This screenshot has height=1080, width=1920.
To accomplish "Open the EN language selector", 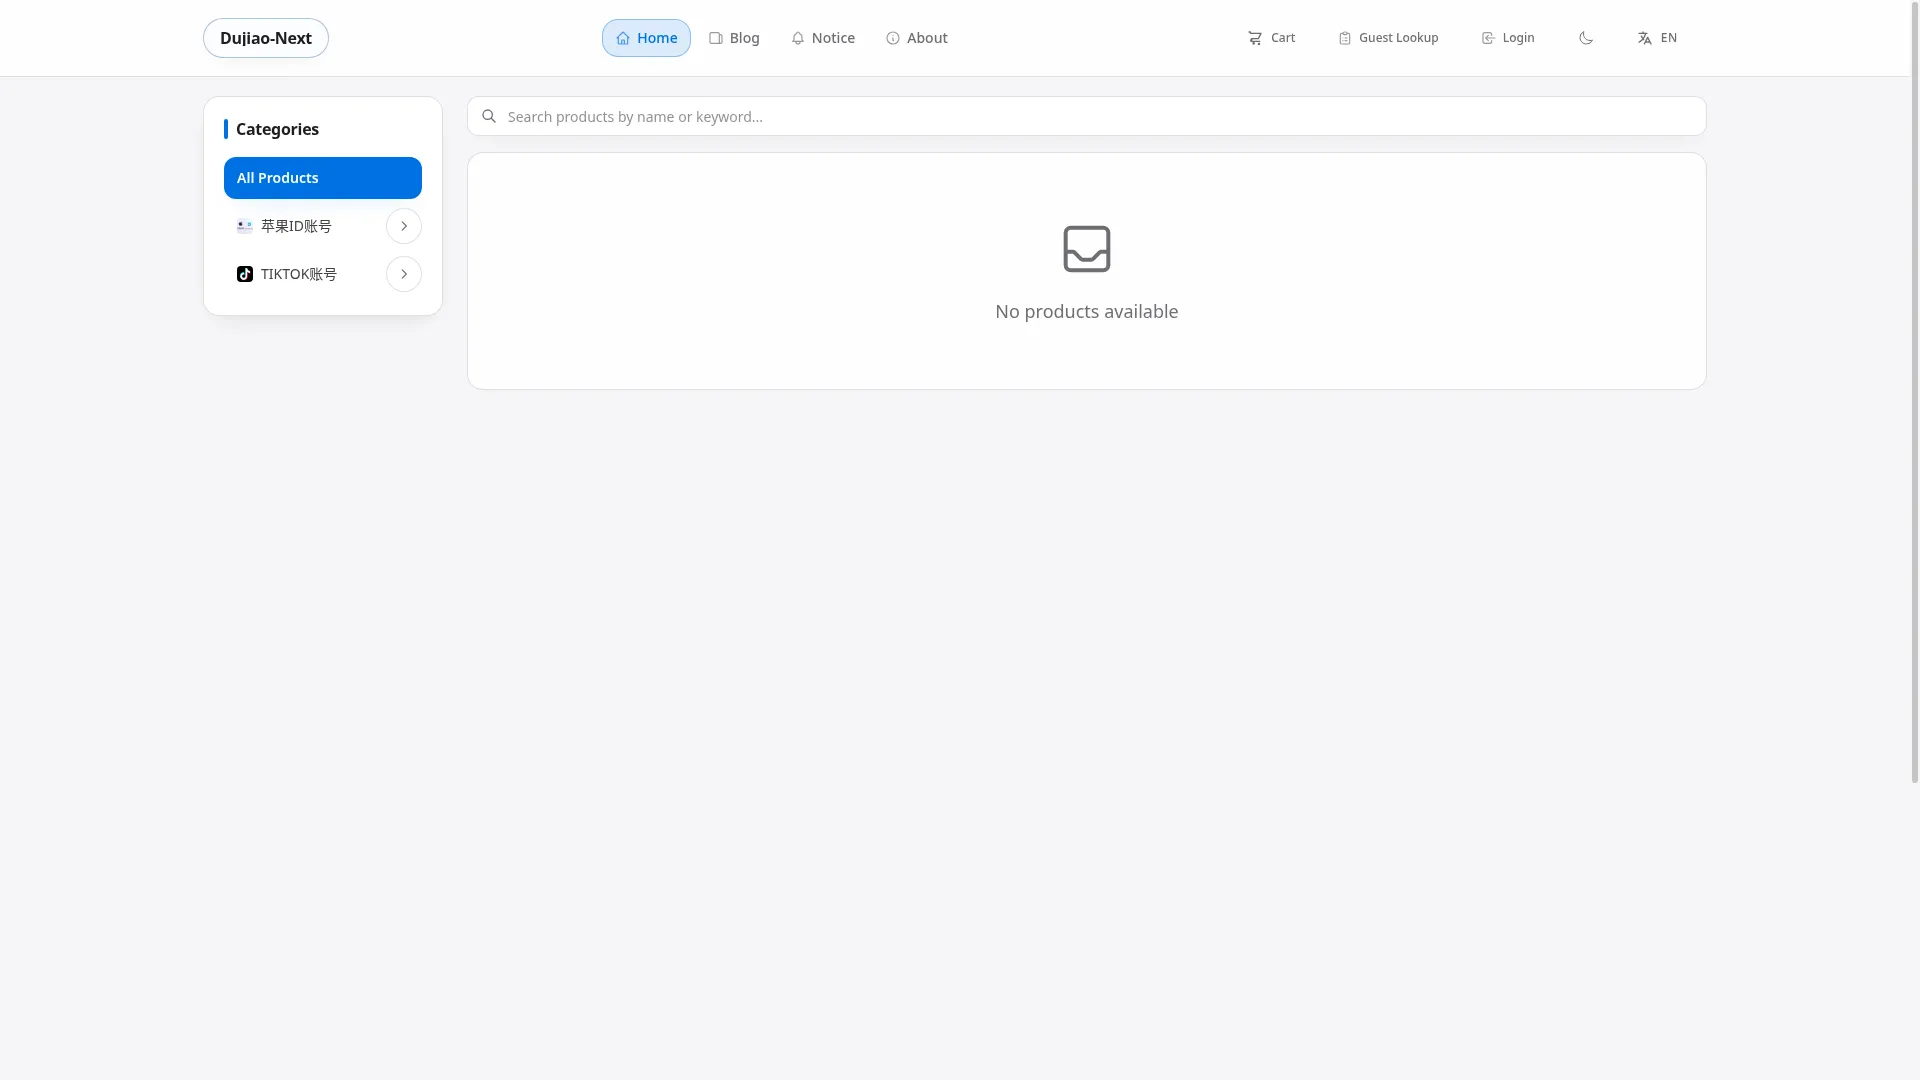I will [x=1657, y=38].
